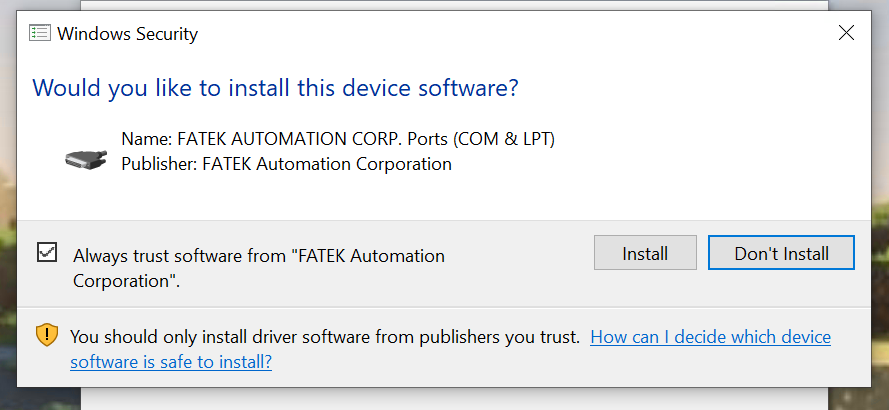Click the "software is safe to install?" link line

(x=170, y=361)
